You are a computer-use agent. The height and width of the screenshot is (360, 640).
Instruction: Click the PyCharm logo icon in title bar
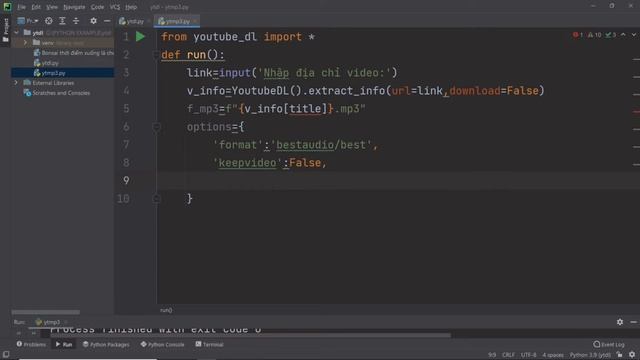click(7, 7)
